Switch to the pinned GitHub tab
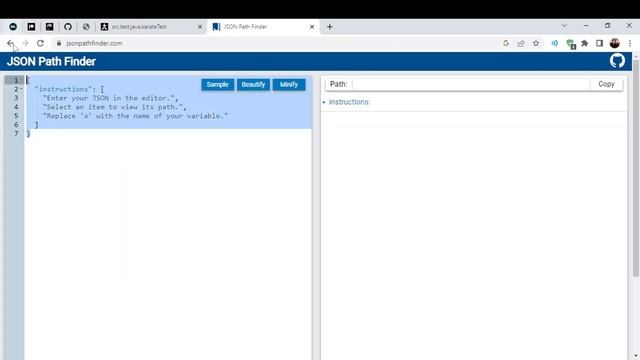The height and width of the screenshot is (360, 640). 68,27
